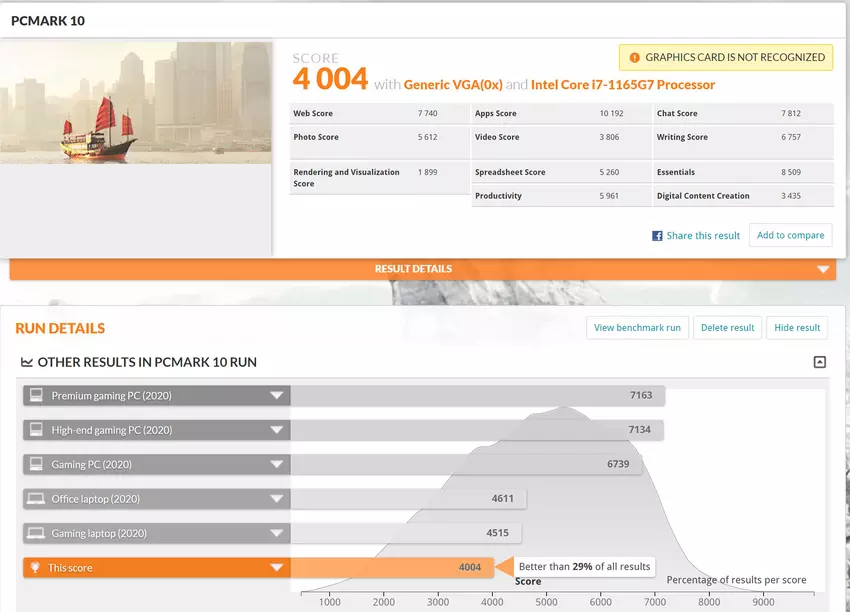
Task: Click the Facebook icon next to Share this result
Action: (657, 236)
